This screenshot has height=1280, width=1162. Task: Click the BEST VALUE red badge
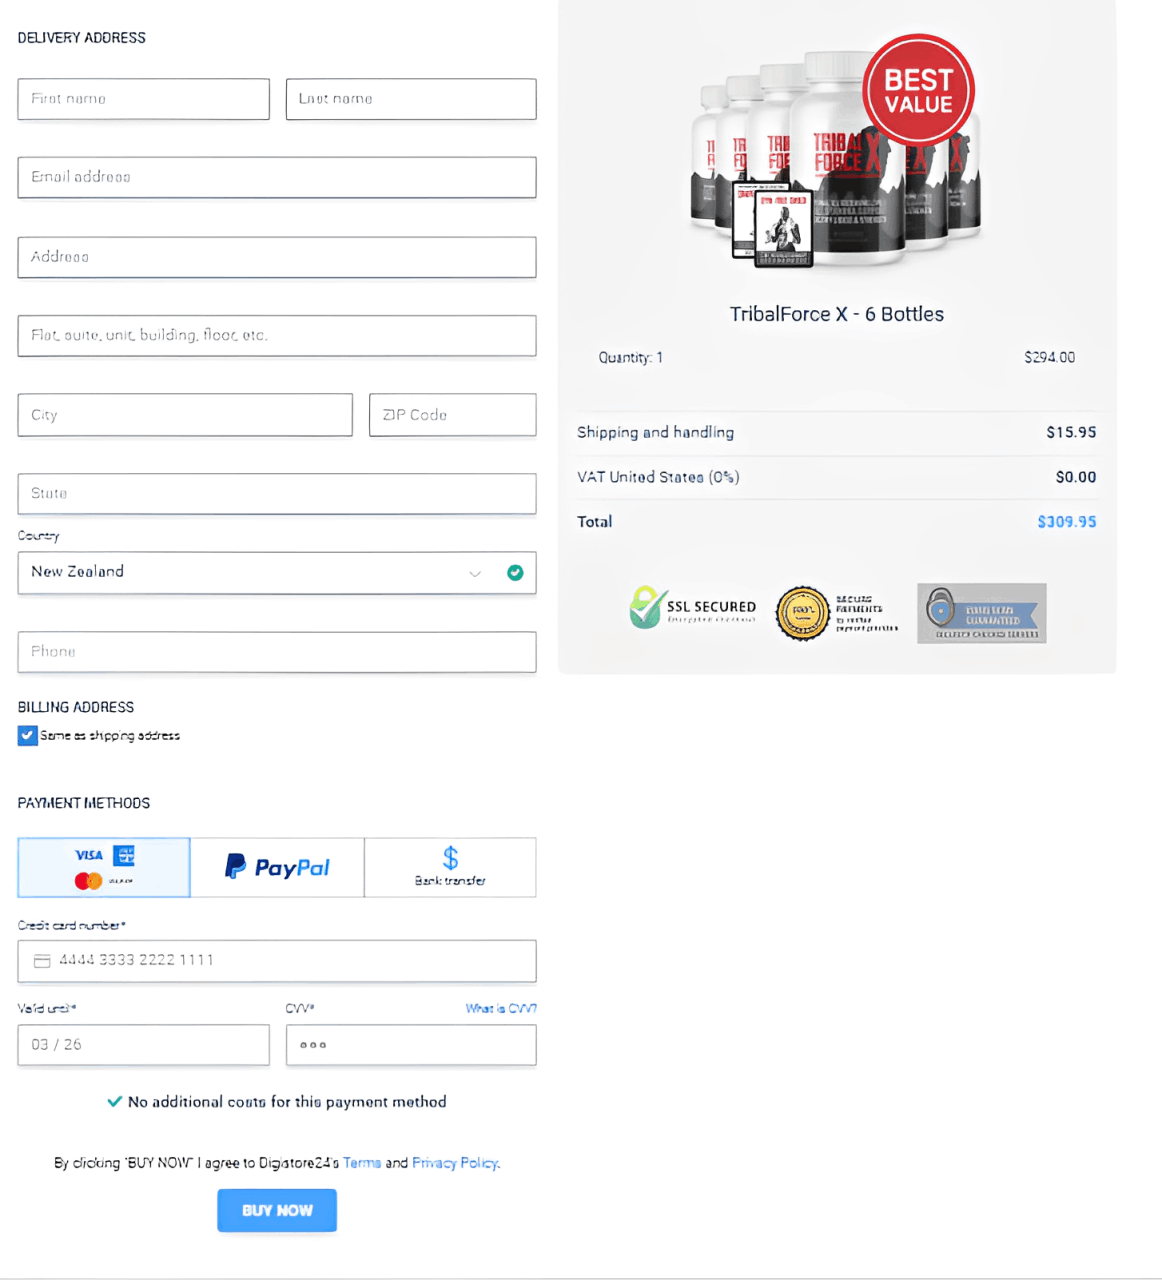(x=918, y=91)
